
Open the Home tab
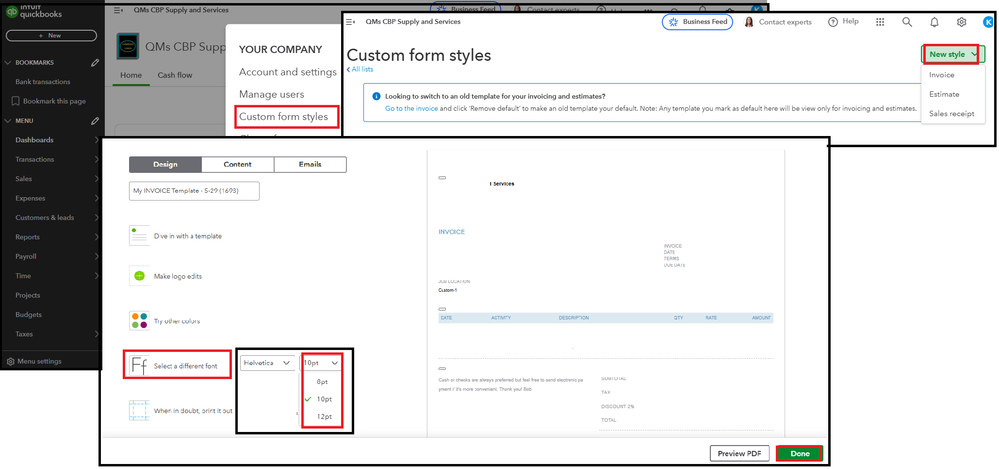pyautogui.click(x=131, y=75)
